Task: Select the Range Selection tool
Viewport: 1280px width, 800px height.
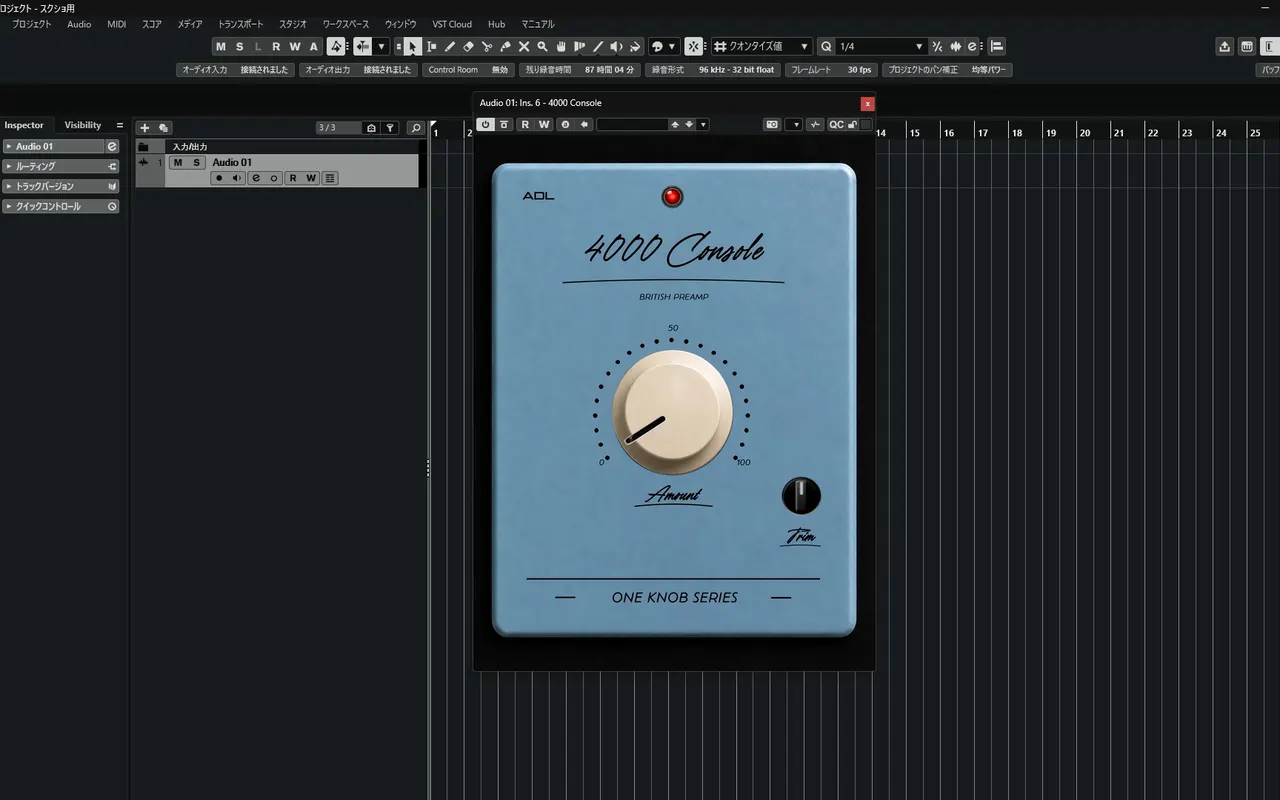Action: click(431, 47)
